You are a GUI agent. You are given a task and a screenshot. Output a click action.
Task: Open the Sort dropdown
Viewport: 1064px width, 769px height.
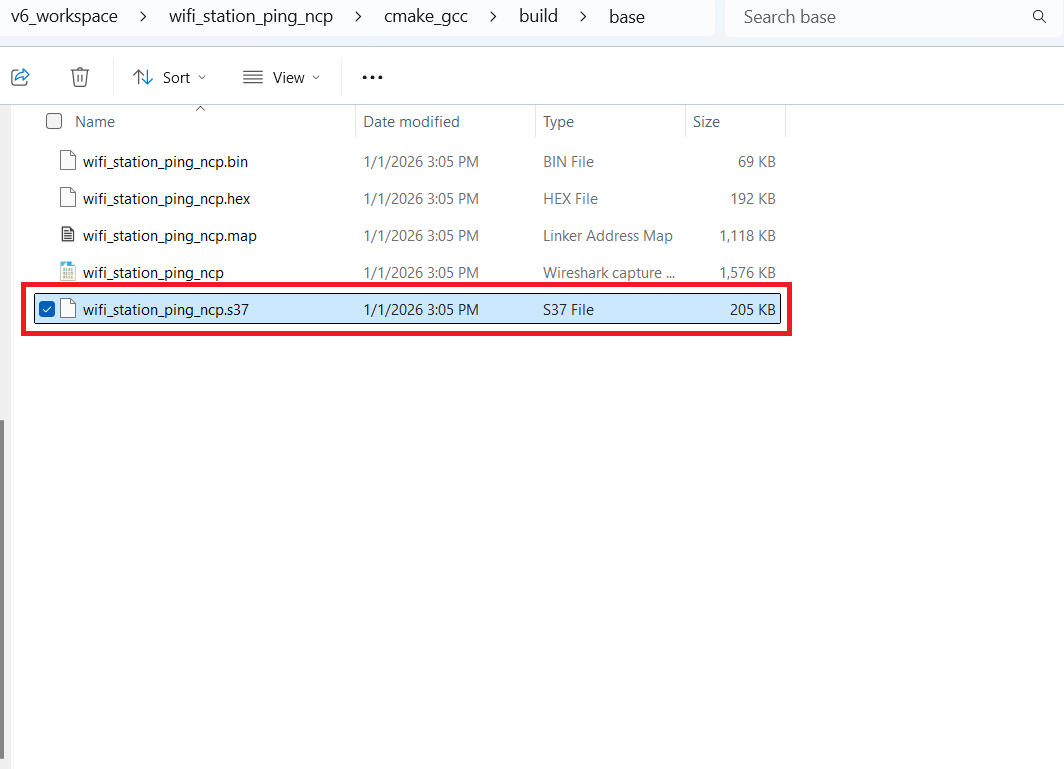(x=170, y=77)
